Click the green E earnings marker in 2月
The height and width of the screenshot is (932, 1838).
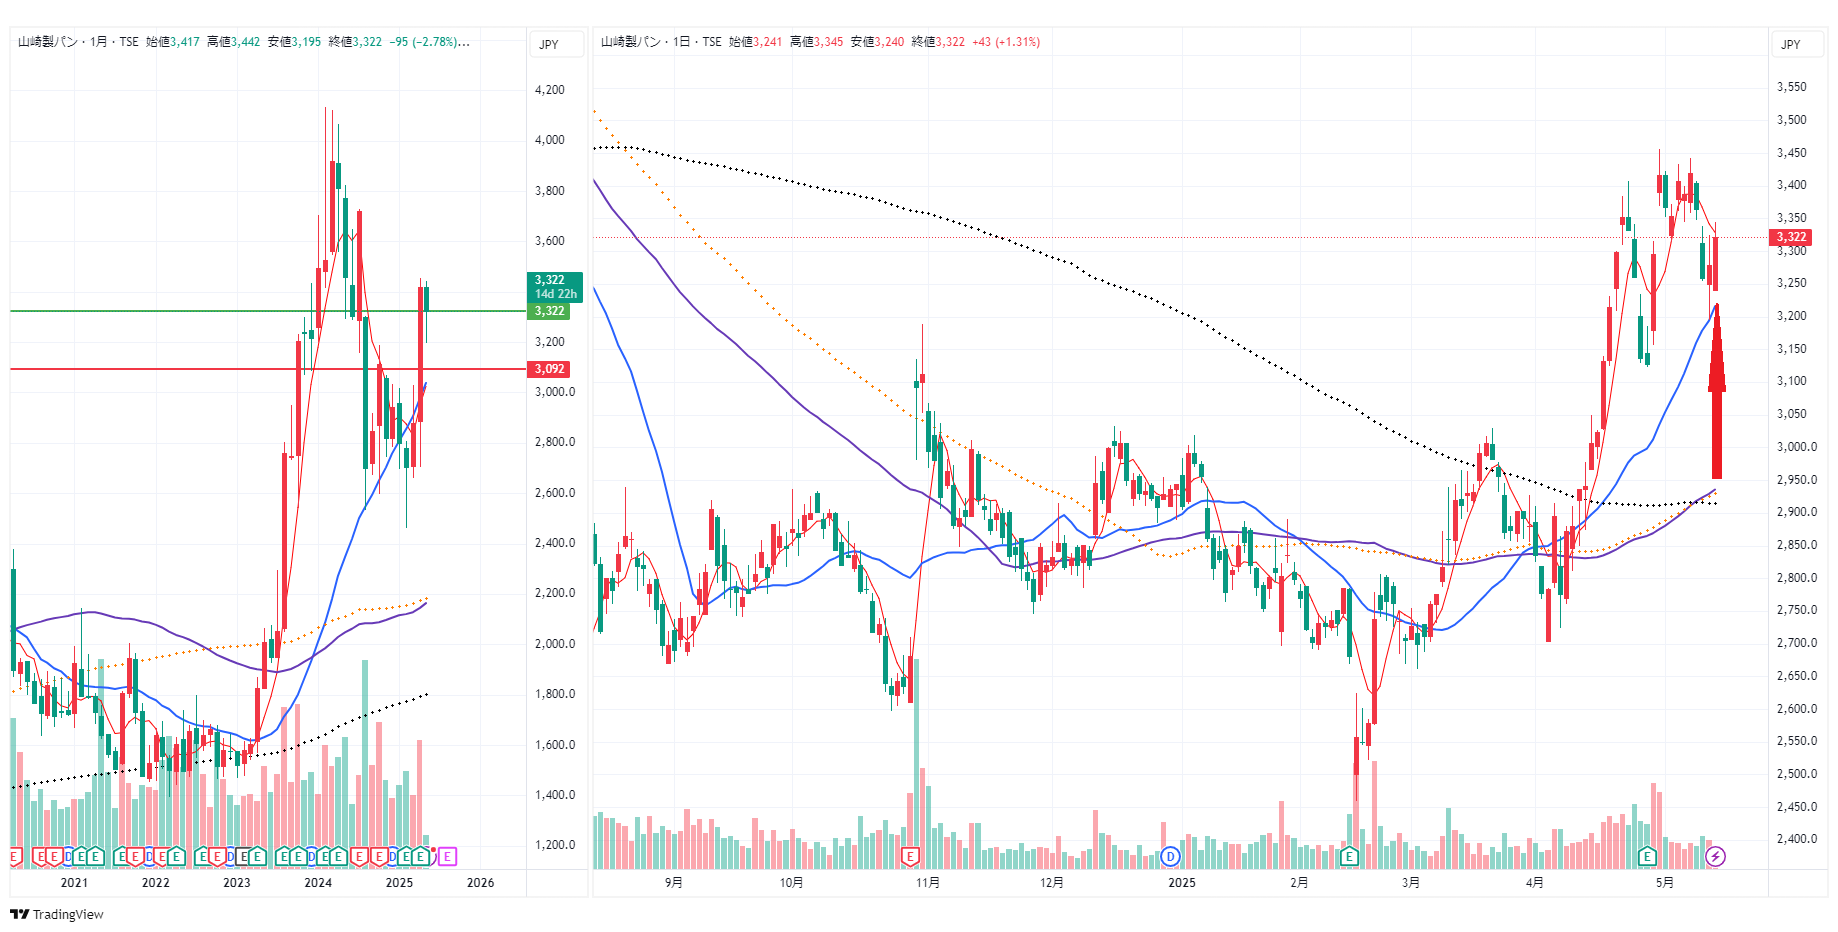[x=1349, y=857]
